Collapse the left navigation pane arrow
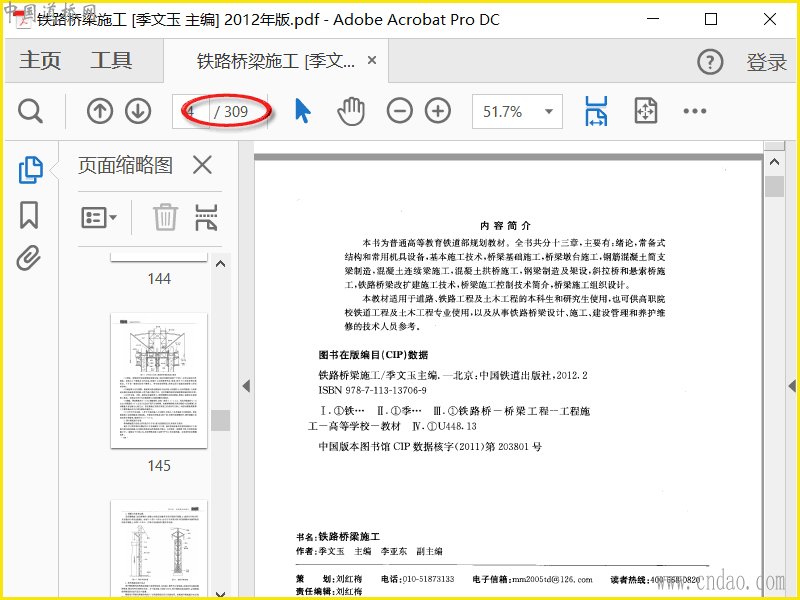Viewport: 800px width, 600px height. coord(246,386)
